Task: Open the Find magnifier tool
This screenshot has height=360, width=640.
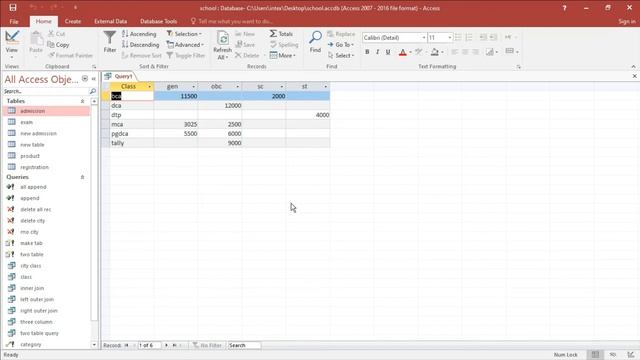Action: 315,42
